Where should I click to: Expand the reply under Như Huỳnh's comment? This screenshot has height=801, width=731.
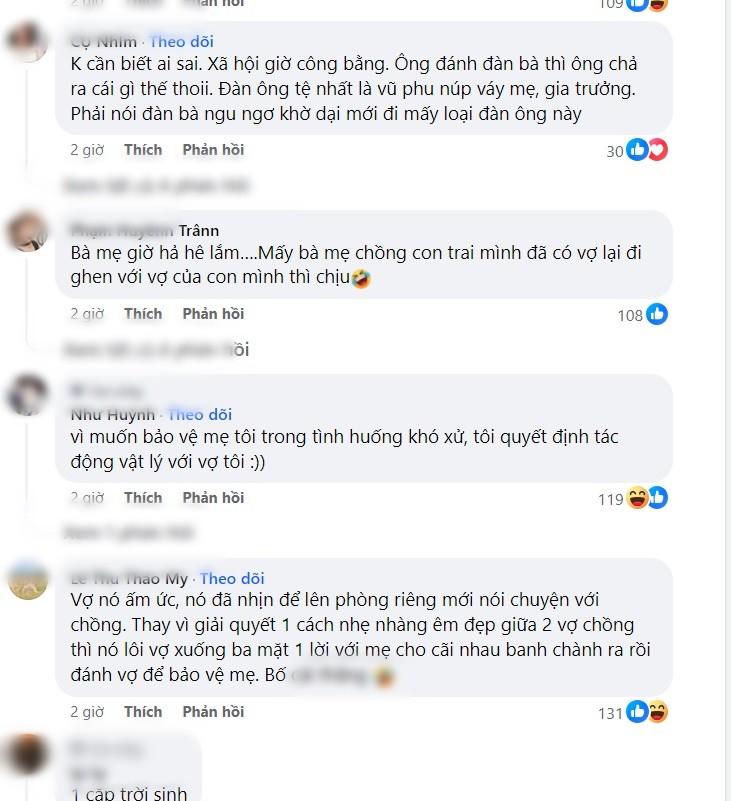tap(128, 533)
